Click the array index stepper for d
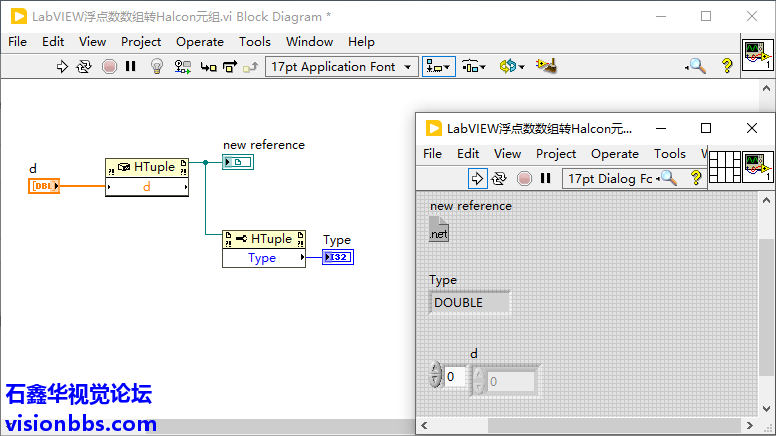 tap(435, 377)
